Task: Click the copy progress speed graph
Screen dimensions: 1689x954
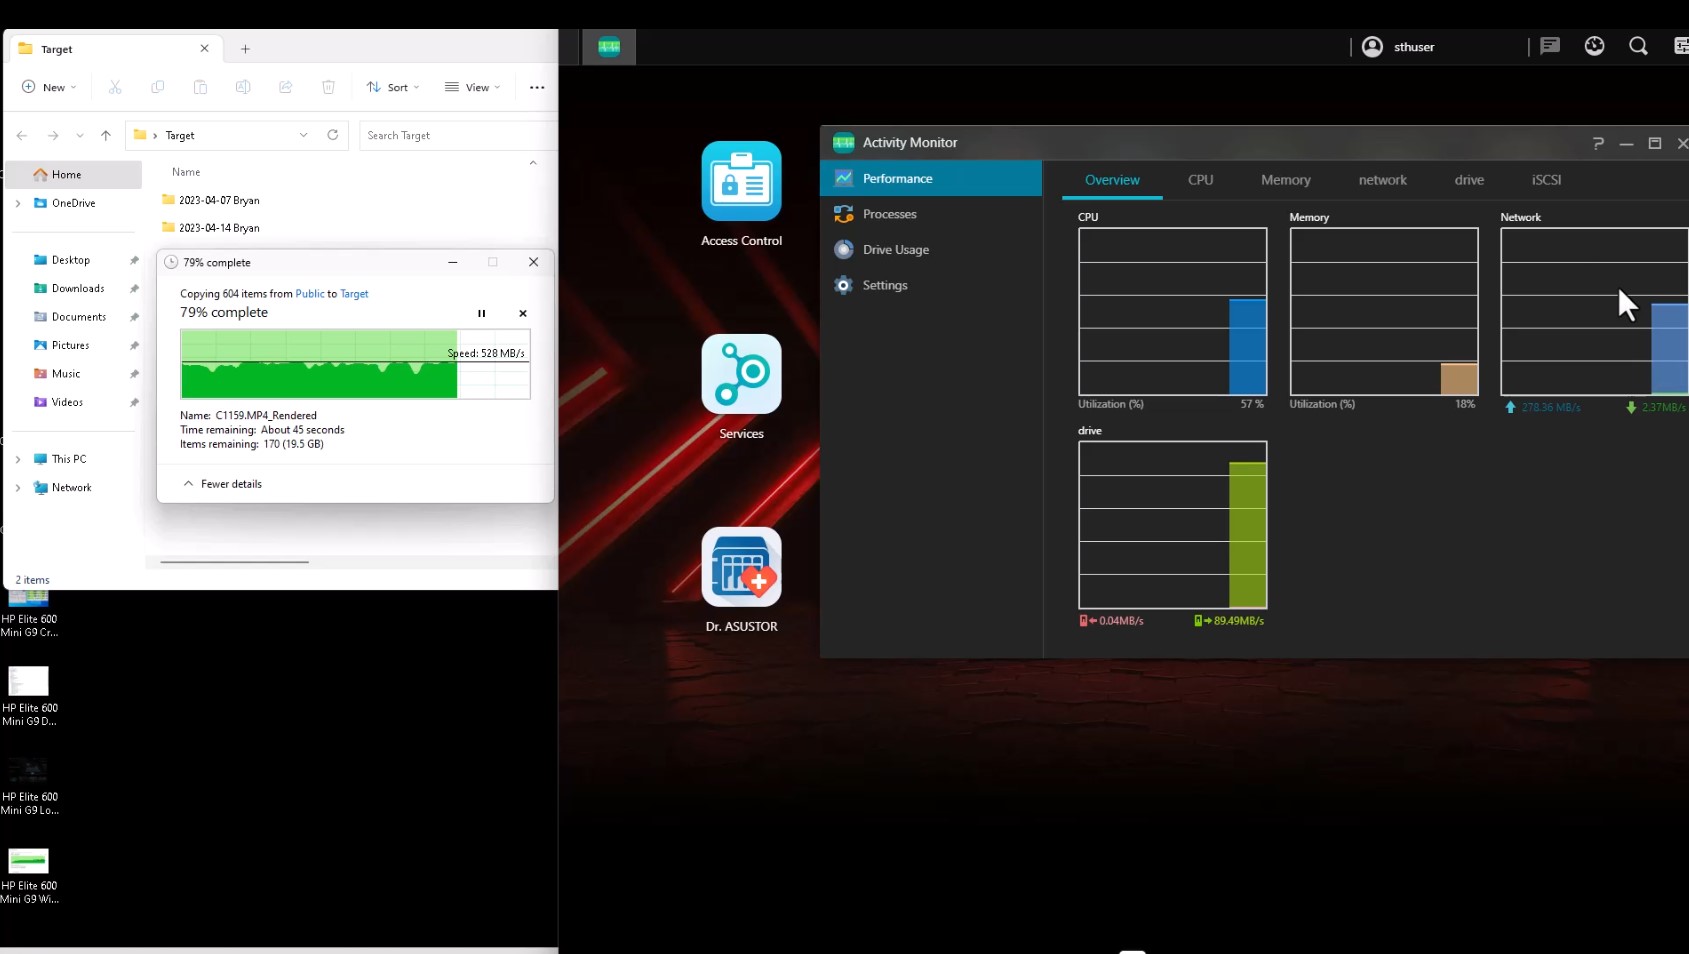Action: pos(355,364)
